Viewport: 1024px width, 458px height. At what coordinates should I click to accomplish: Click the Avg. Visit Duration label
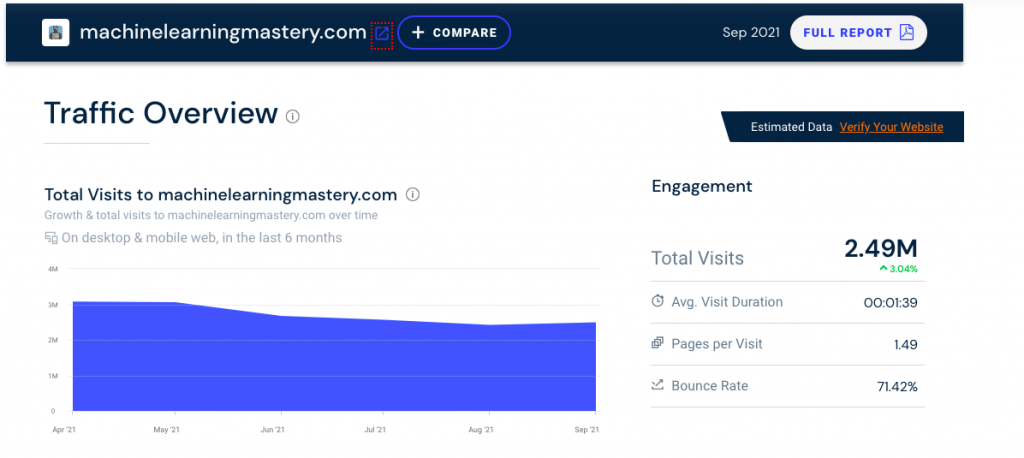(x=727, y=302)
